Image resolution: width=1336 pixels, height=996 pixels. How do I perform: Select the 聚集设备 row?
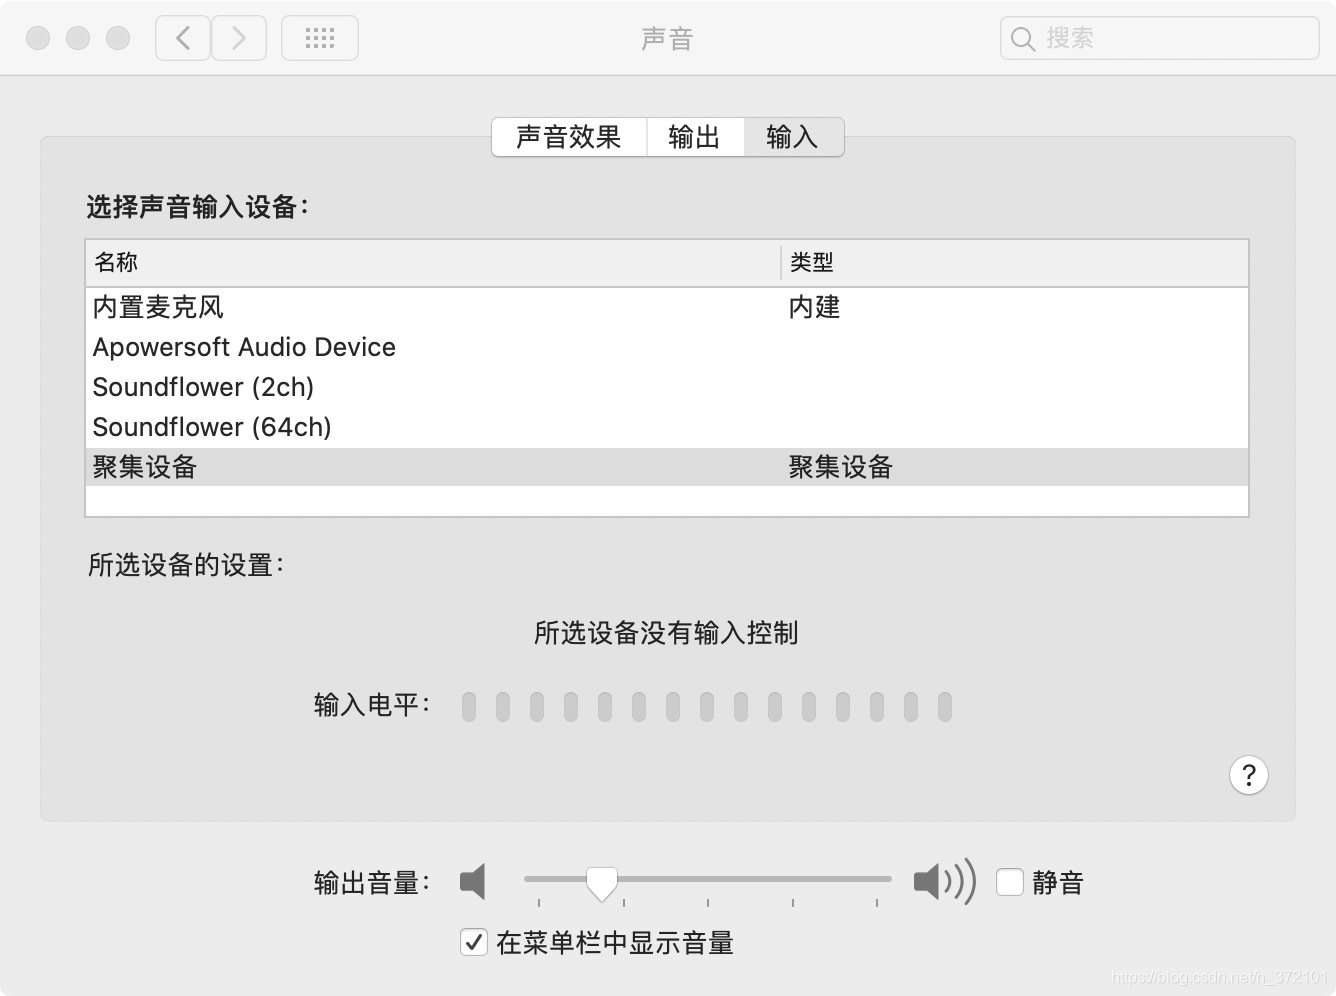click(x=667, y=467)
